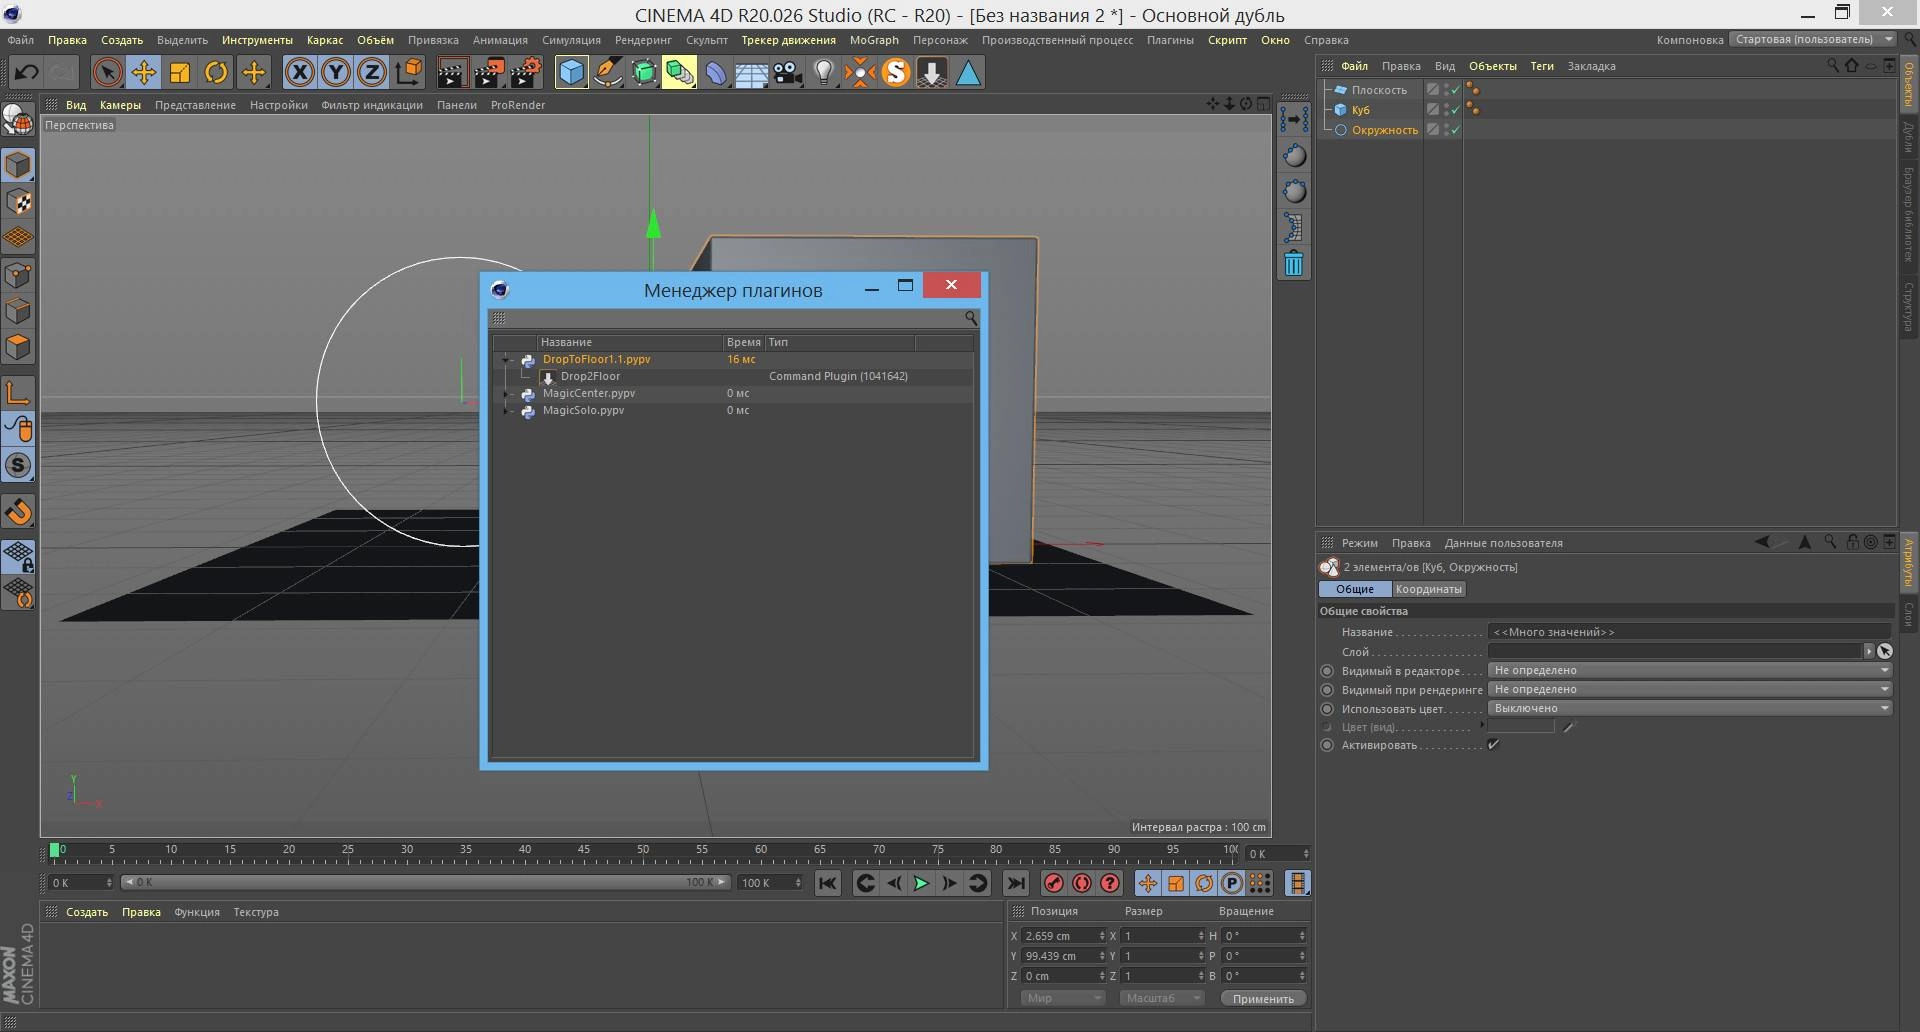The image size is (1920, 1032).
Task: Click the Применить button
Action: coord(1263,998)
